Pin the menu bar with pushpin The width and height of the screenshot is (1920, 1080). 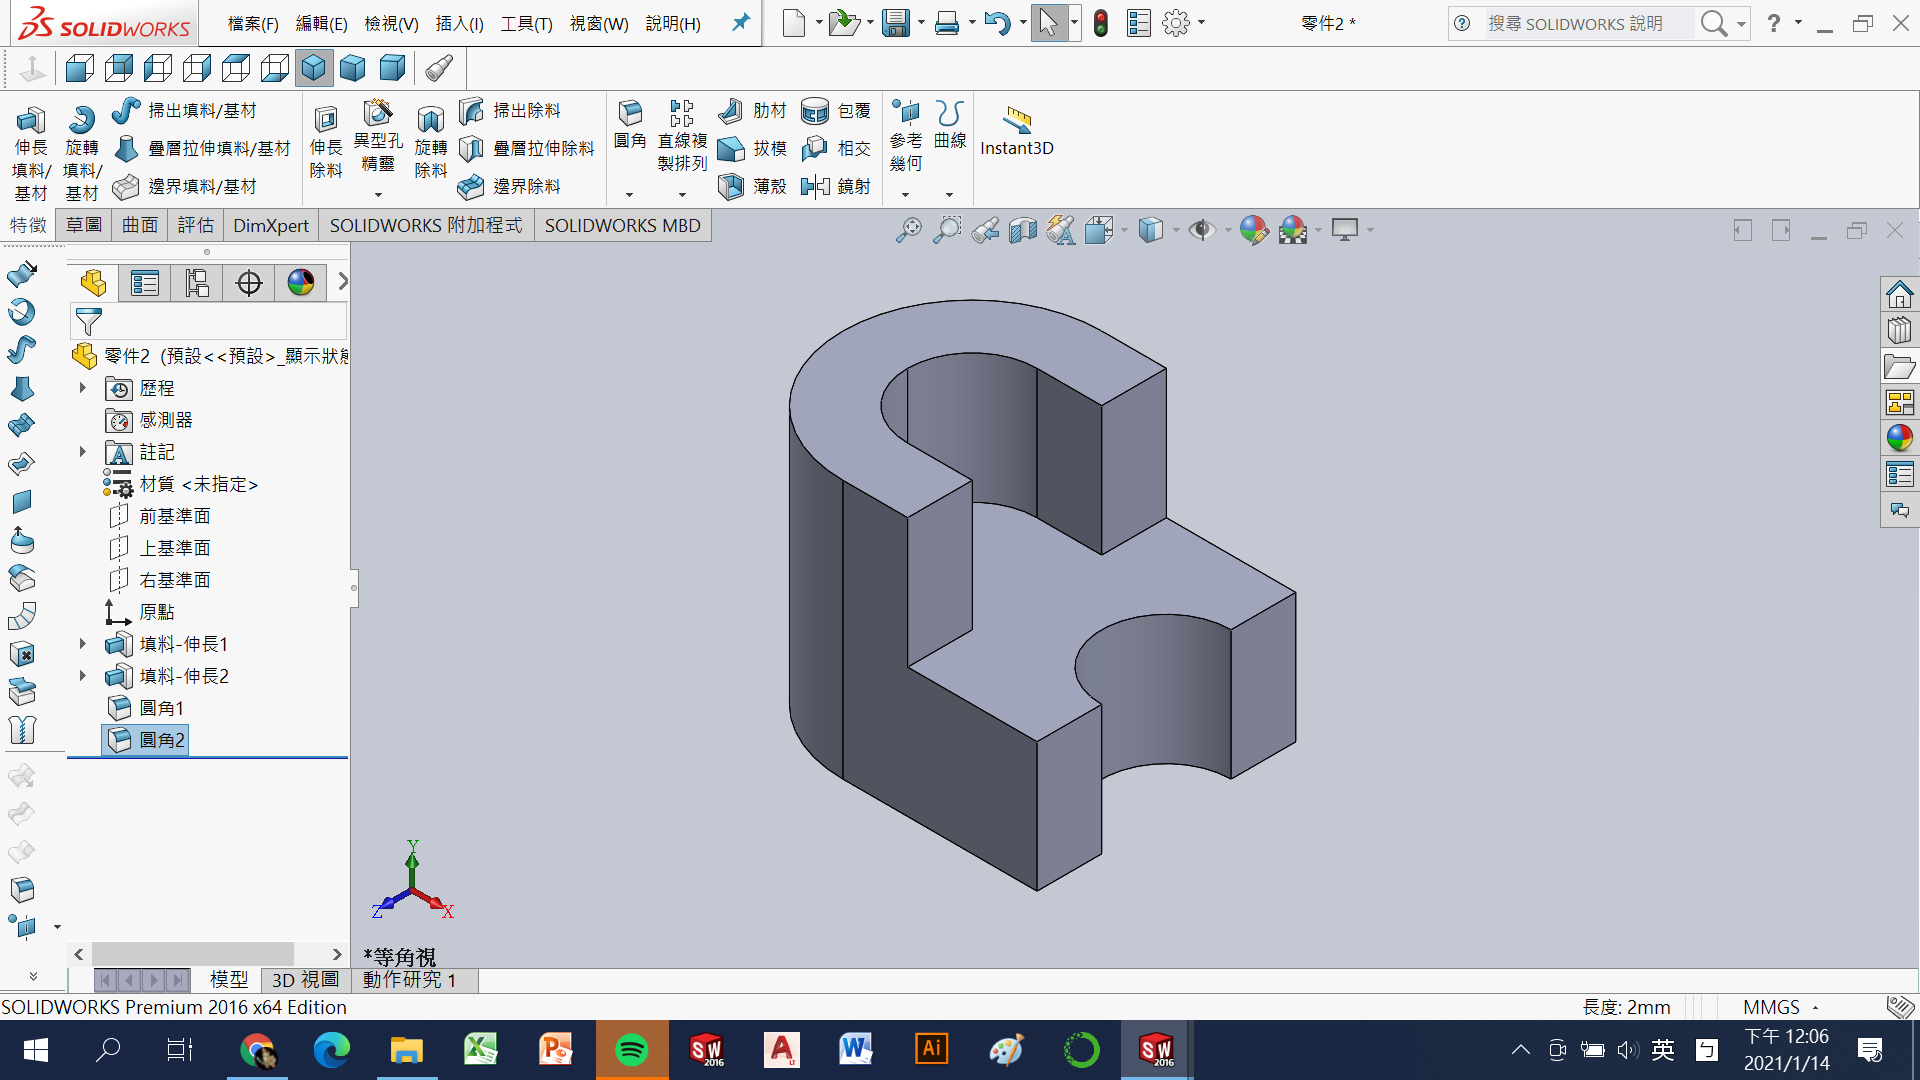[x=740, y=23]
